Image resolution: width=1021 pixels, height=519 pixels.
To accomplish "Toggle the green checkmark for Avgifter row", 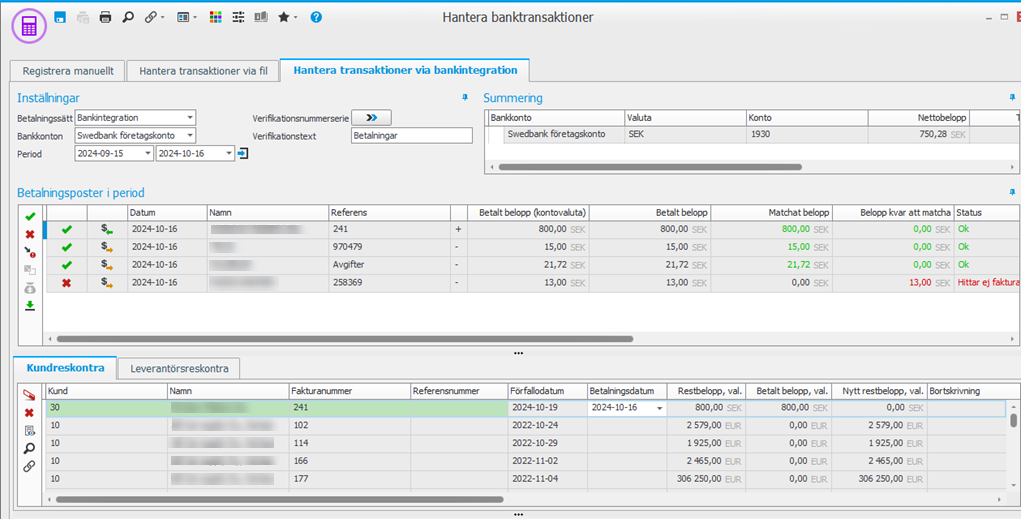I will [x=66, y=265].
